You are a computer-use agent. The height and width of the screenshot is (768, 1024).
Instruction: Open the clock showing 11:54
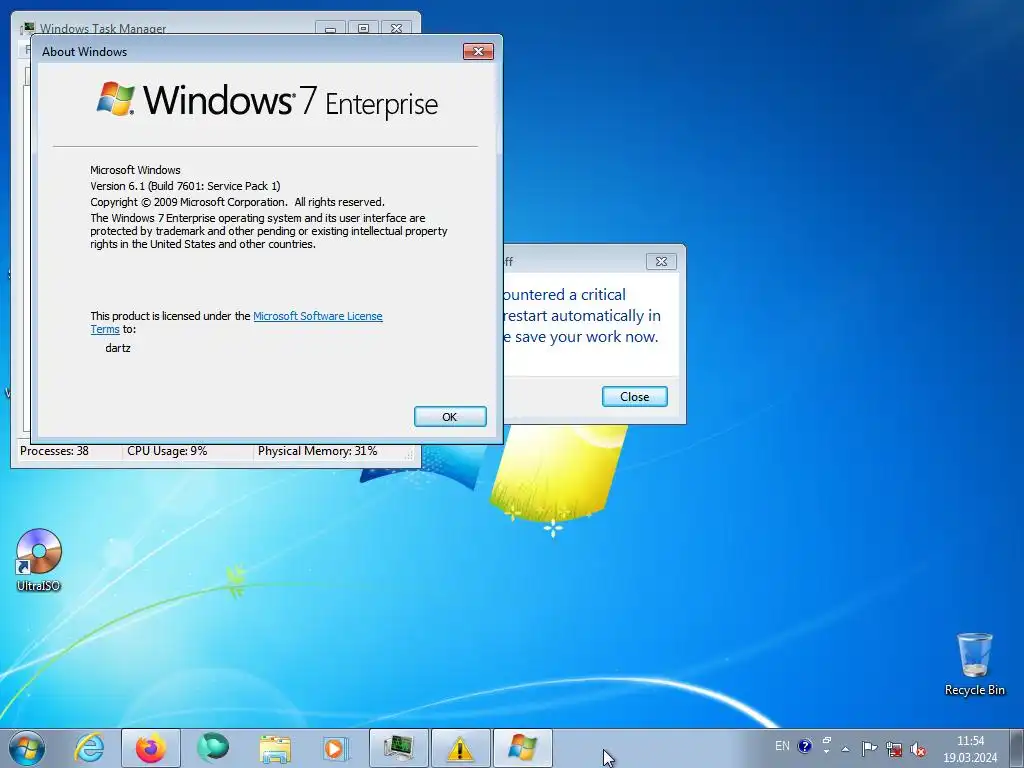pos(970,748)
